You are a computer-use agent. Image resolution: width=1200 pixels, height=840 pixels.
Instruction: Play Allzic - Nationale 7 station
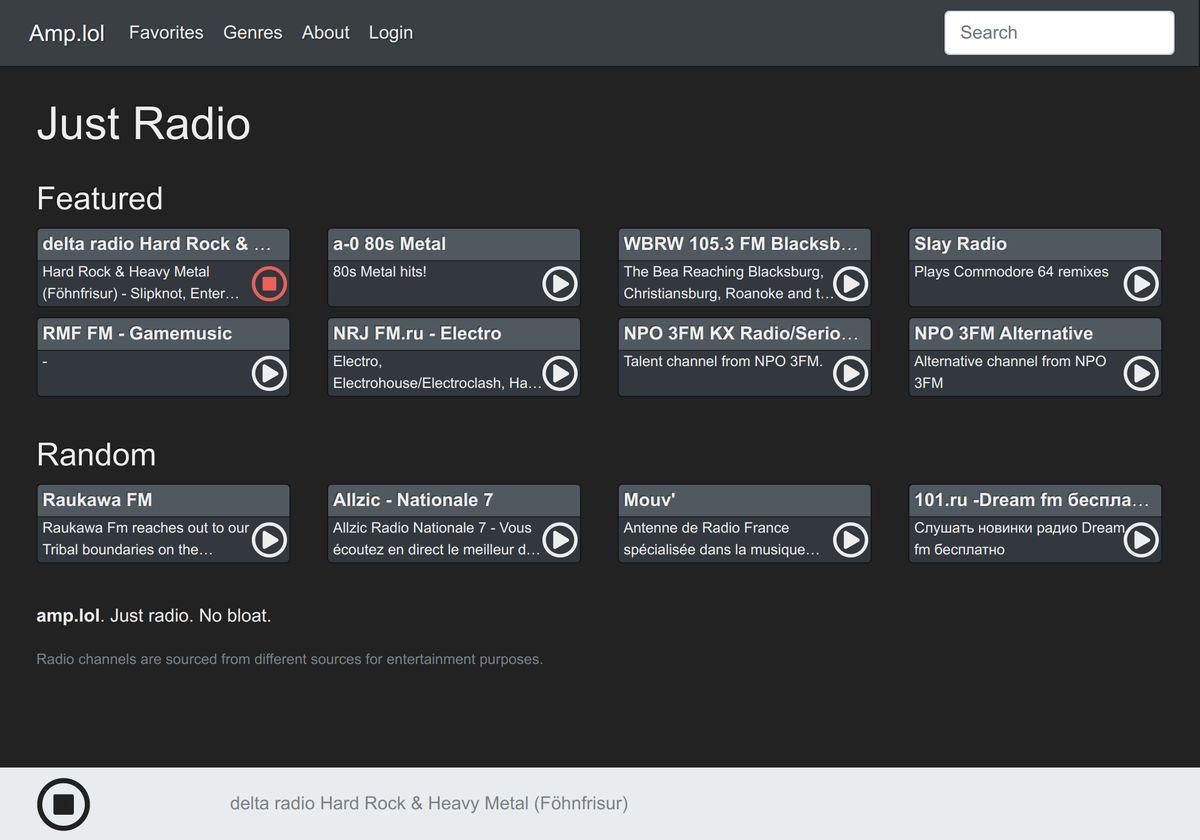point(559,540)
